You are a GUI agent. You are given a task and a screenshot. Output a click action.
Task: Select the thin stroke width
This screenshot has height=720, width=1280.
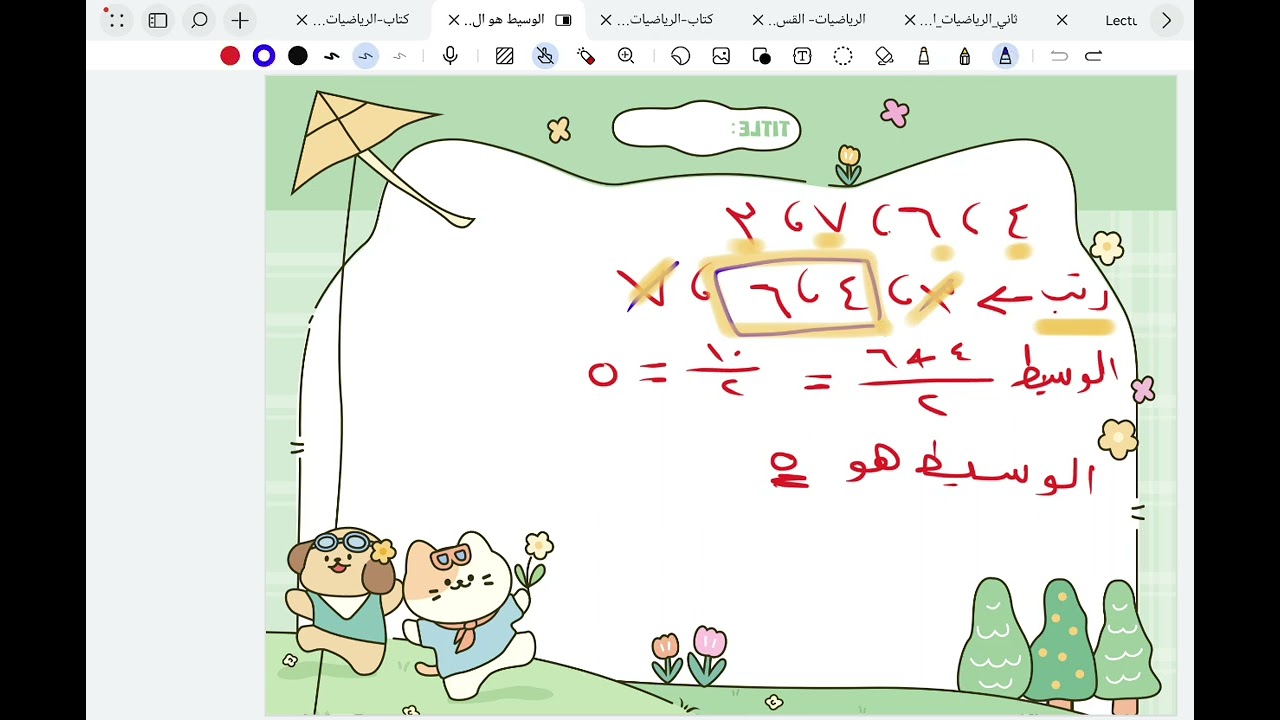tap(400, 56)
